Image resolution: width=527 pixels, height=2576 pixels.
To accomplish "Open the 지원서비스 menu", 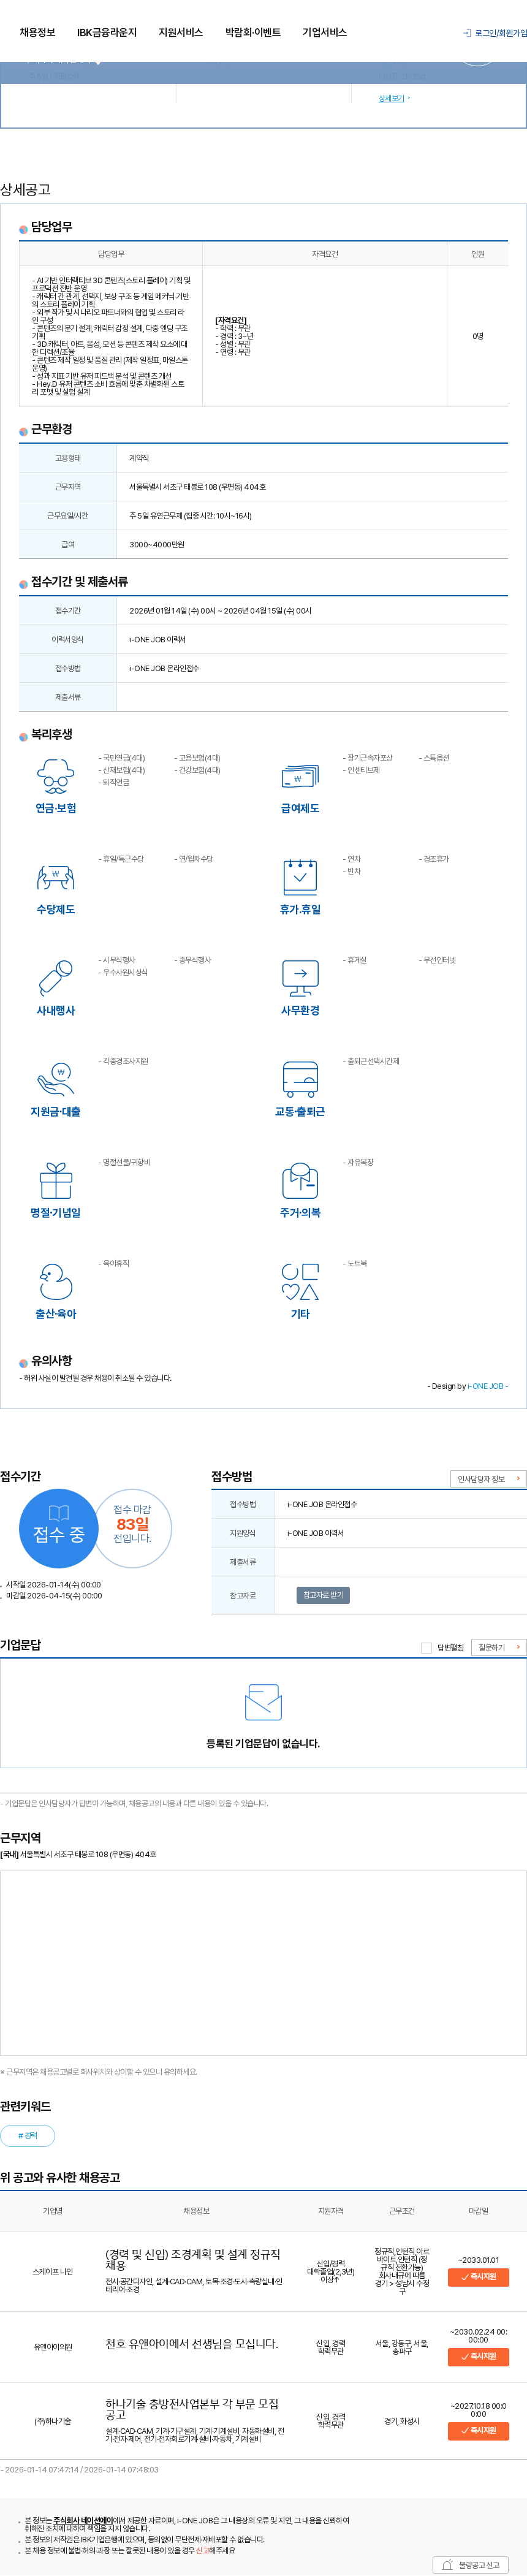I will click(180, 32).
